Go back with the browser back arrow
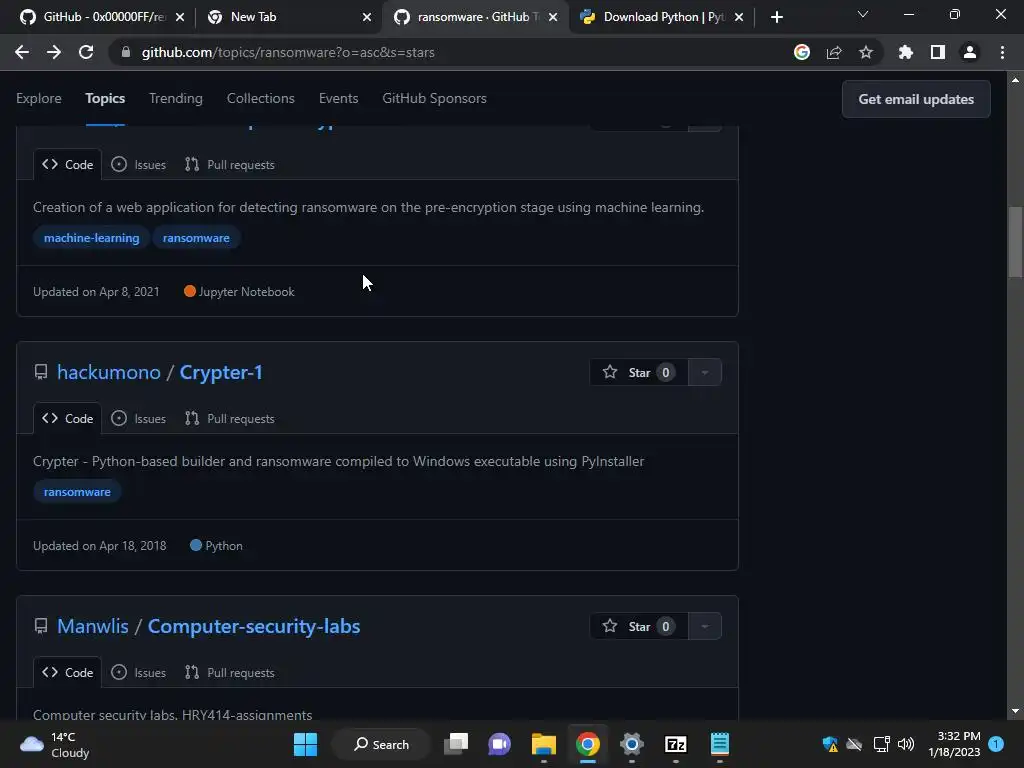 pyautogui.click(x=22, y=52)
